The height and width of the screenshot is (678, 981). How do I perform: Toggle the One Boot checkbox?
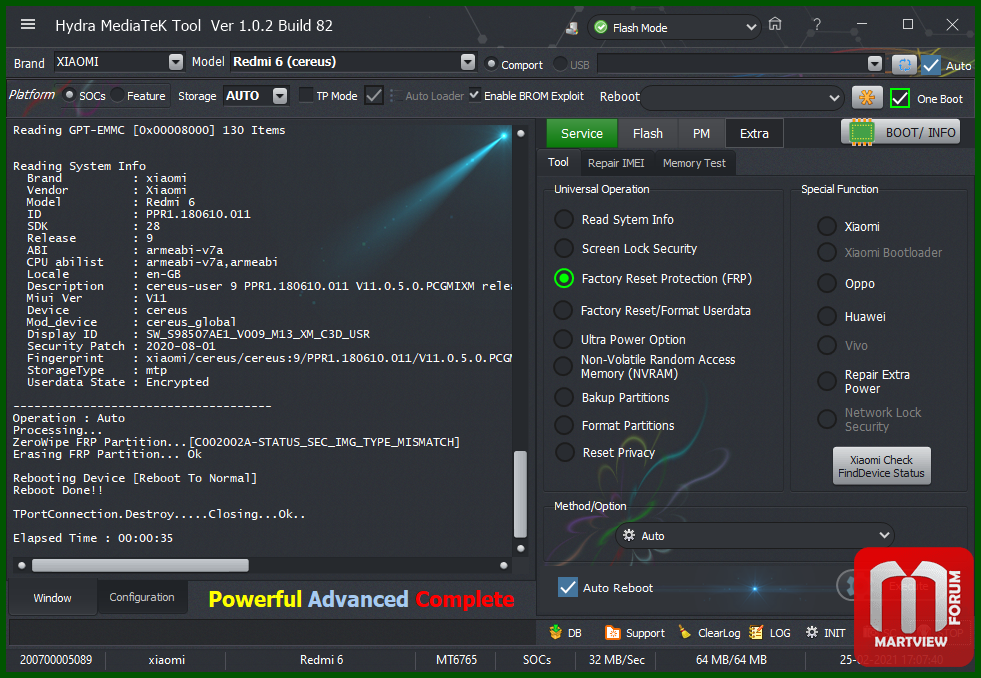point(900,98)
